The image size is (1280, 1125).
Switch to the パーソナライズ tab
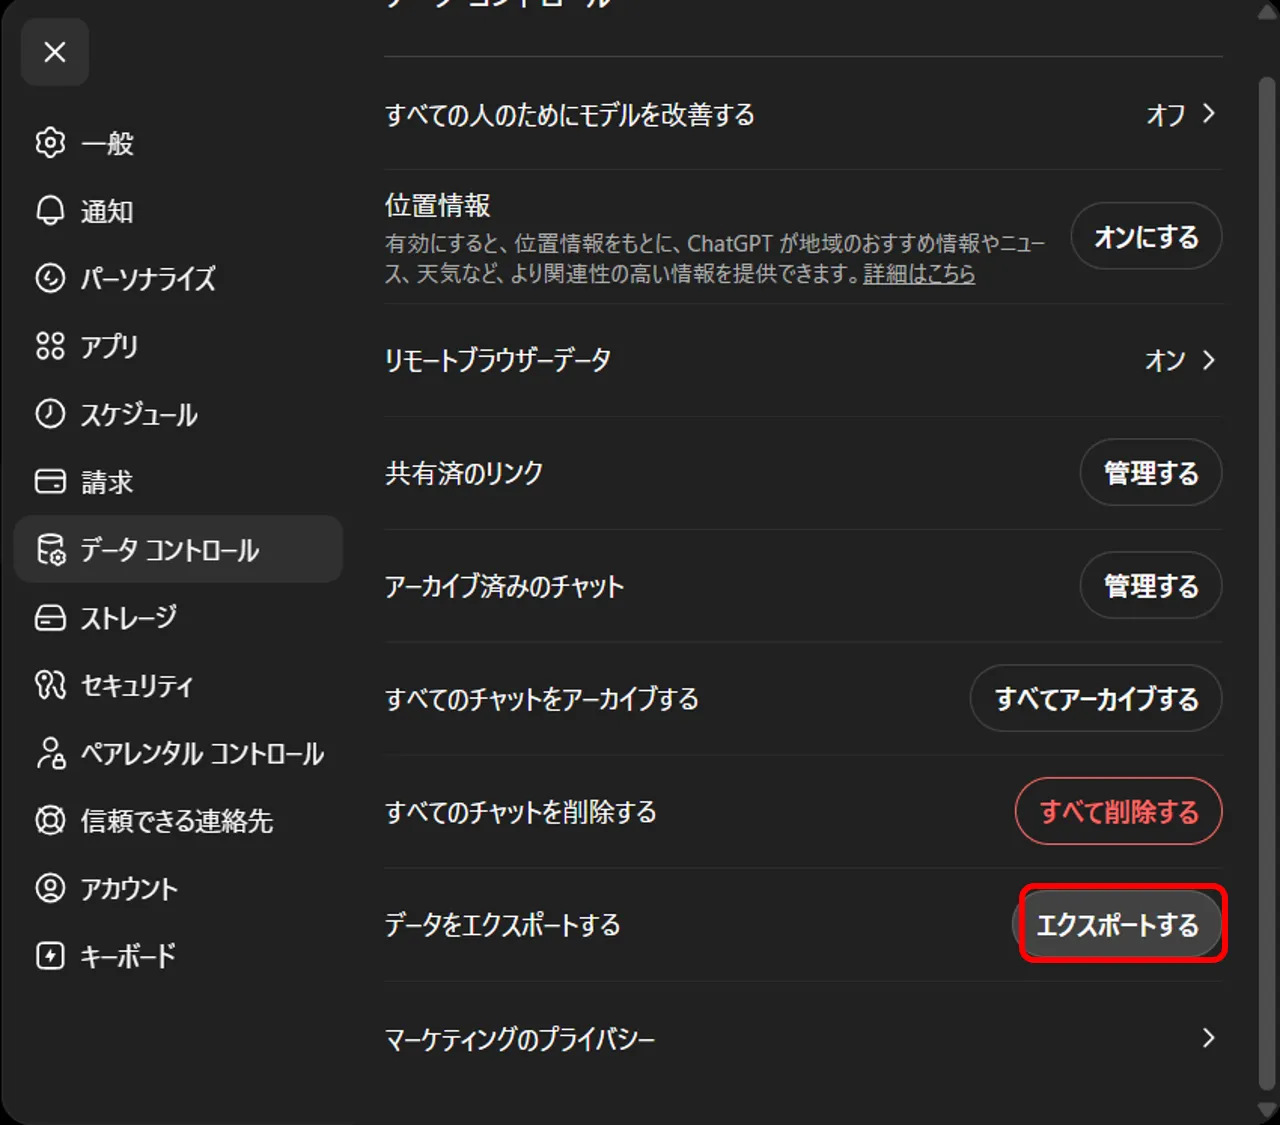pyautogui.click(x=178, y=278)
